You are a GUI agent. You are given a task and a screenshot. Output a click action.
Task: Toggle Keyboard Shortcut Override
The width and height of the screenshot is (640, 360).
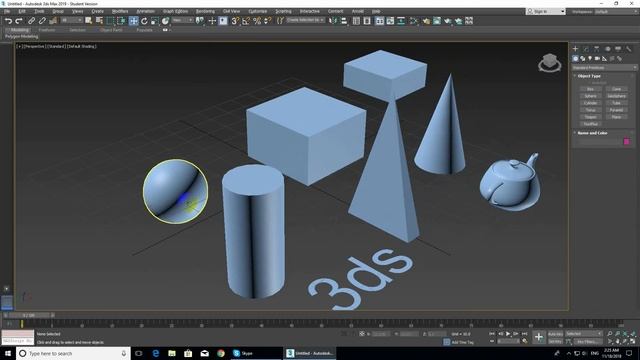pyautogui.click(x=223, y=21)
